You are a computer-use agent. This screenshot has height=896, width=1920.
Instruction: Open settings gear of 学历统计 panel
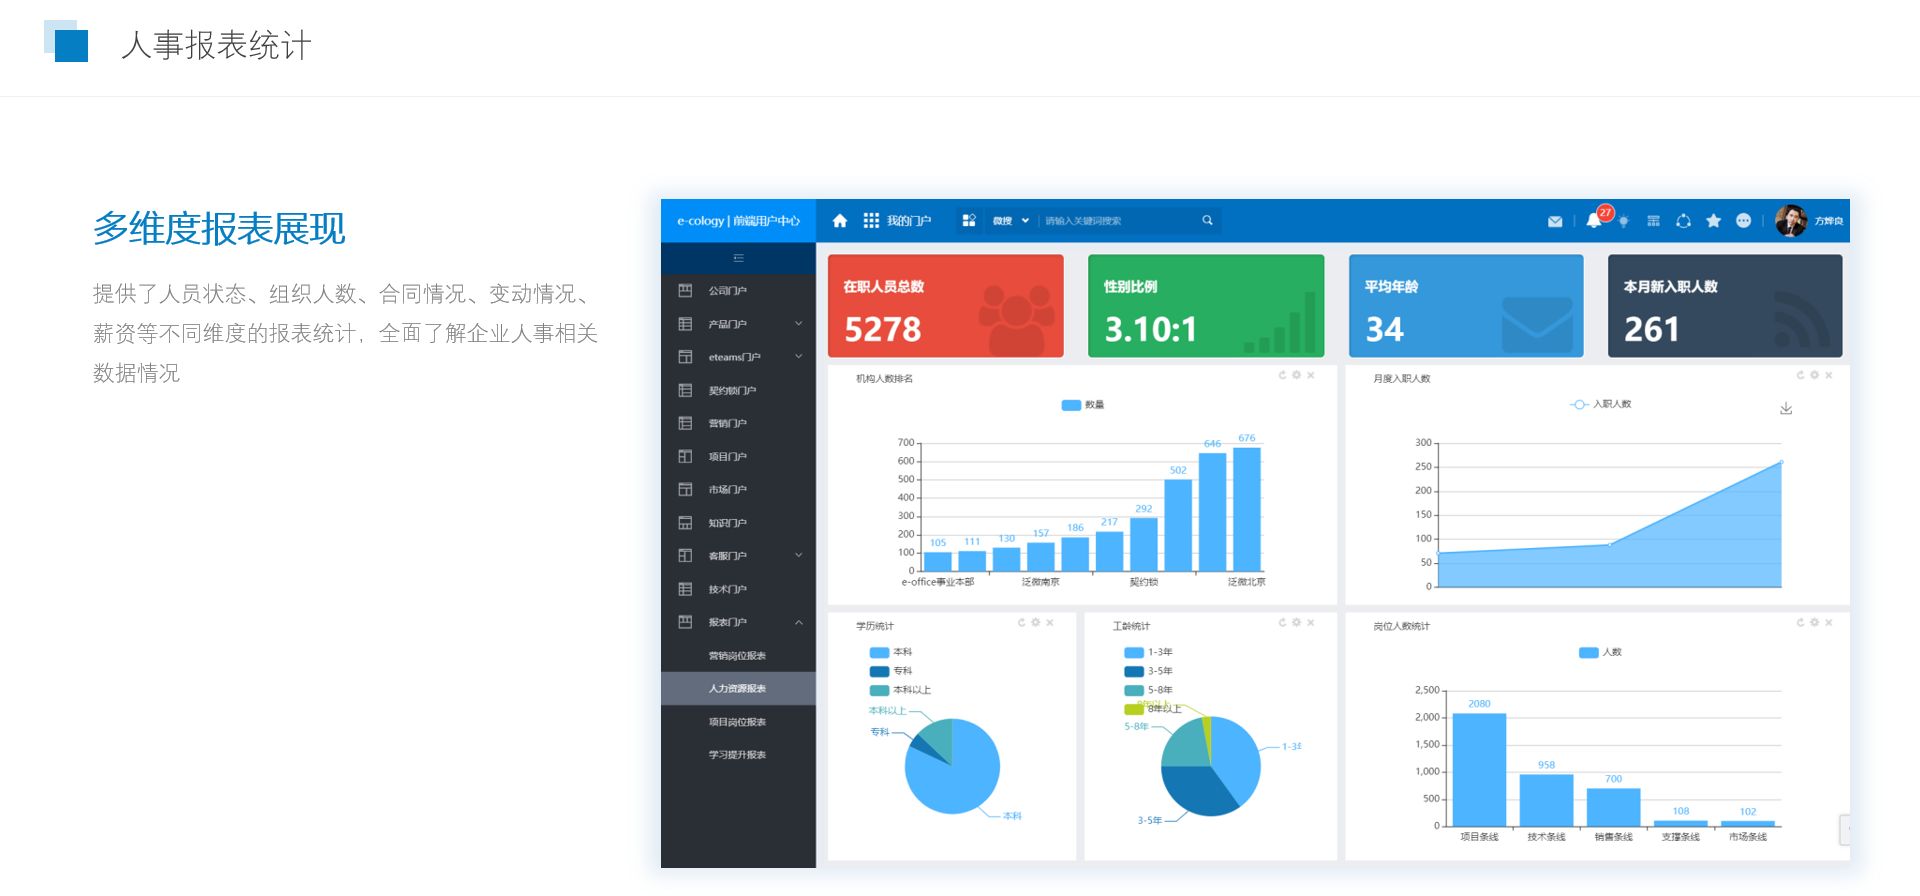(x=1036, y=622)
